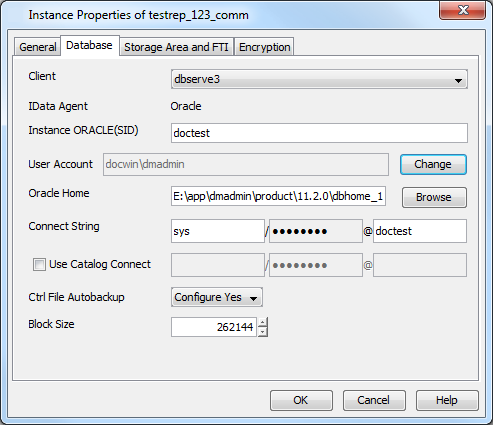
Task: Browse for the Oracle Home folder
Action: [434, 197]
